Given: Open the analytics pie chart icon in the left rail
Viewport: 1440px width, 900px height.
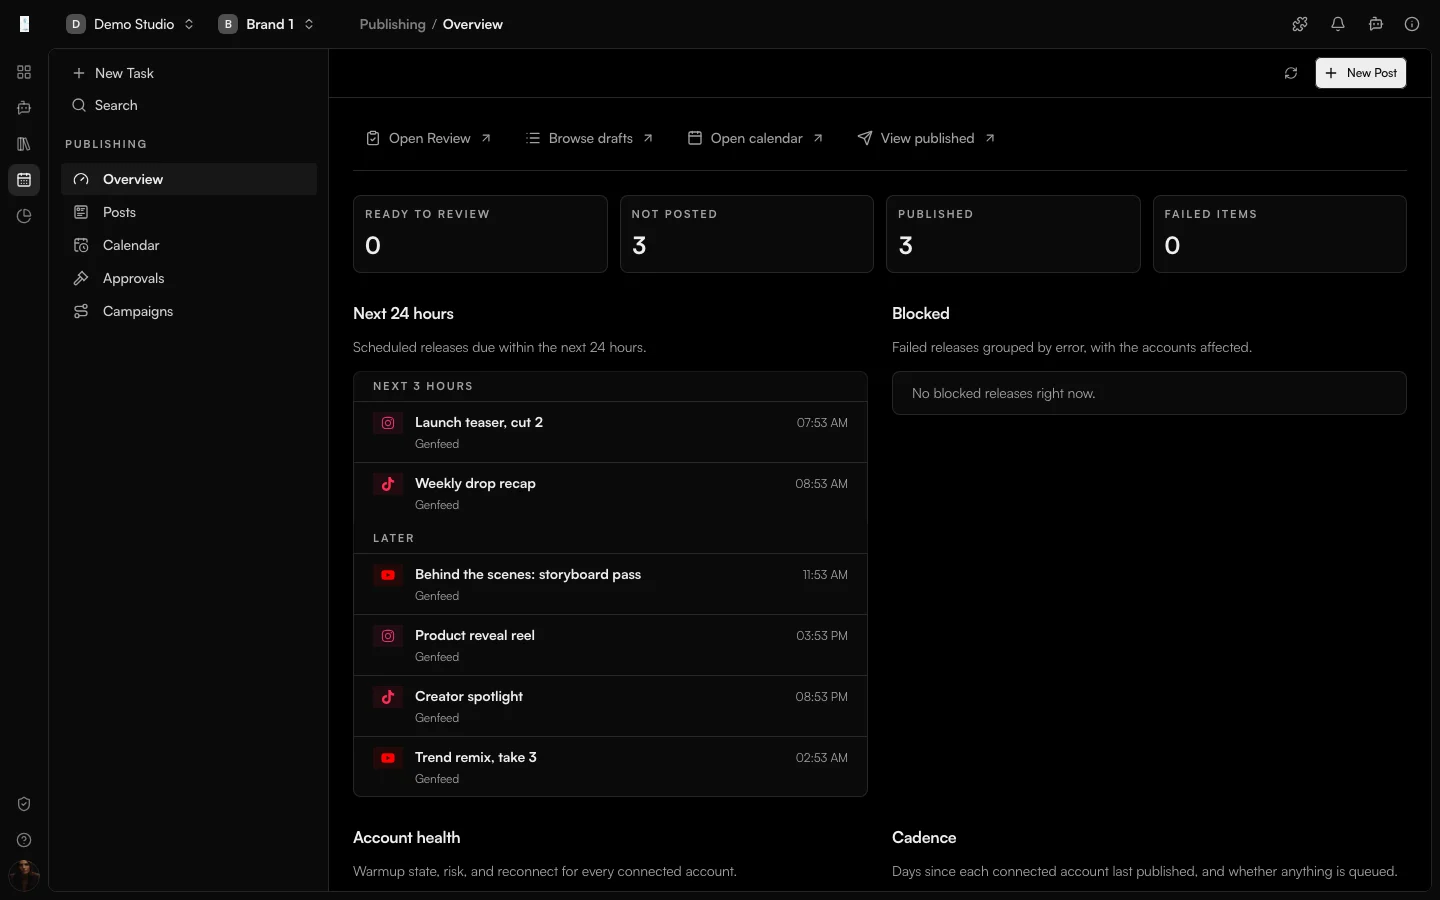Looking at the screenshot, I should [24, 216].
